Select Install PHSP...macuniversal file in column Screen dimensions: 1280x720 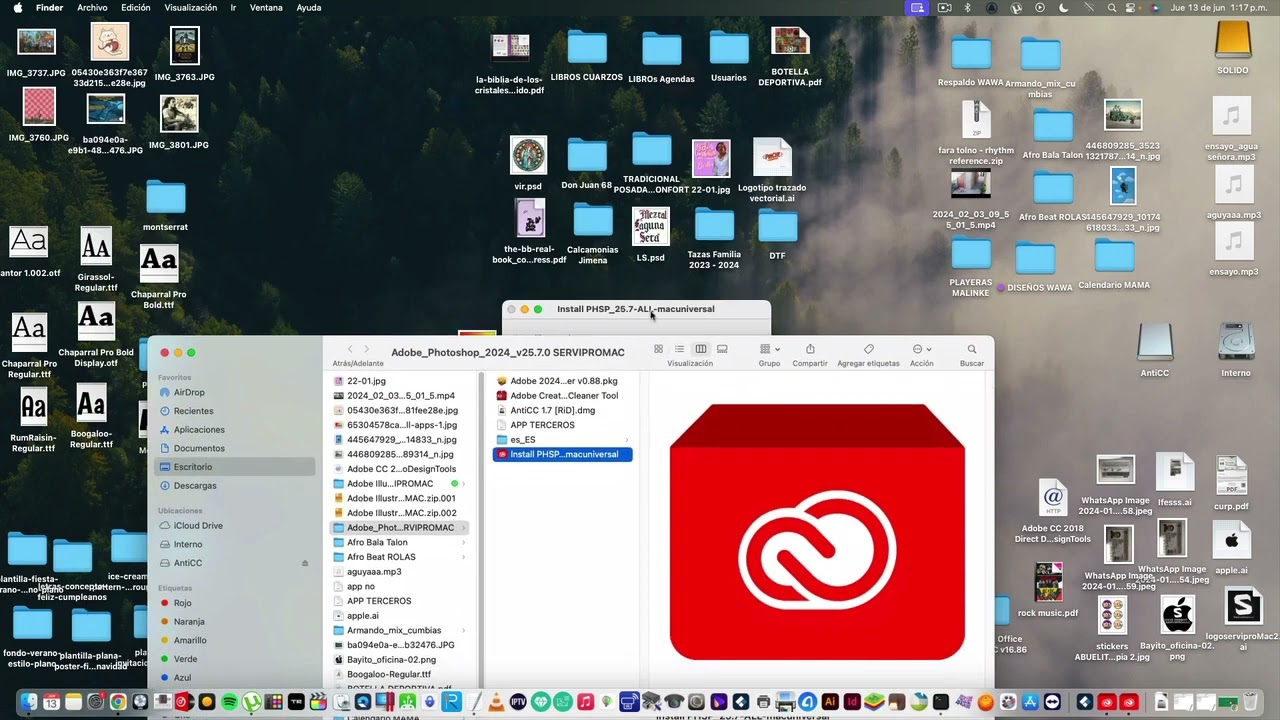[562, 454]
